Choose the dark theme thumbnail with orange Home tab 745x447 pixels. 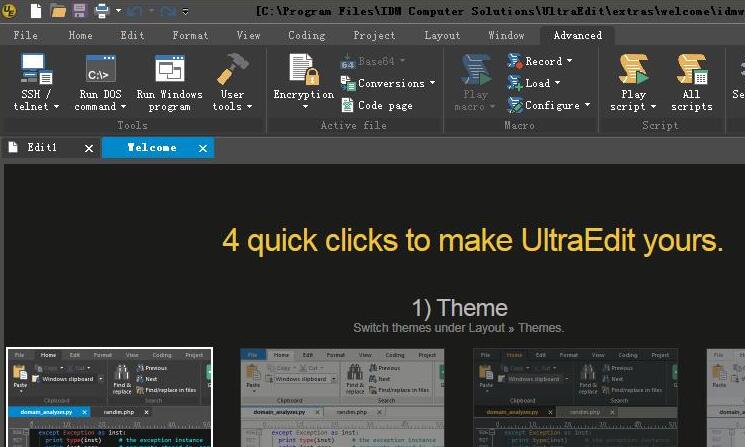click(x=575, y=398)
